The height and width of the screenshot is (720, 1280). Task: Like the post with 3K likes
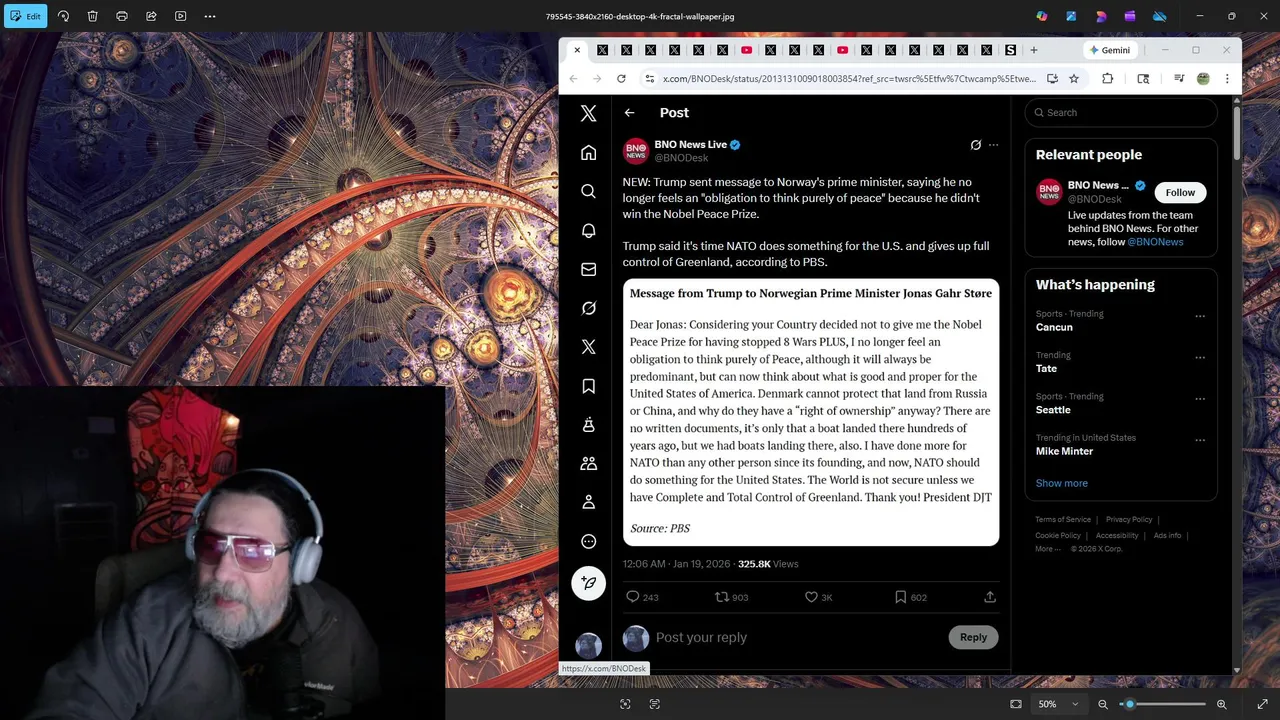click(819, 597)
